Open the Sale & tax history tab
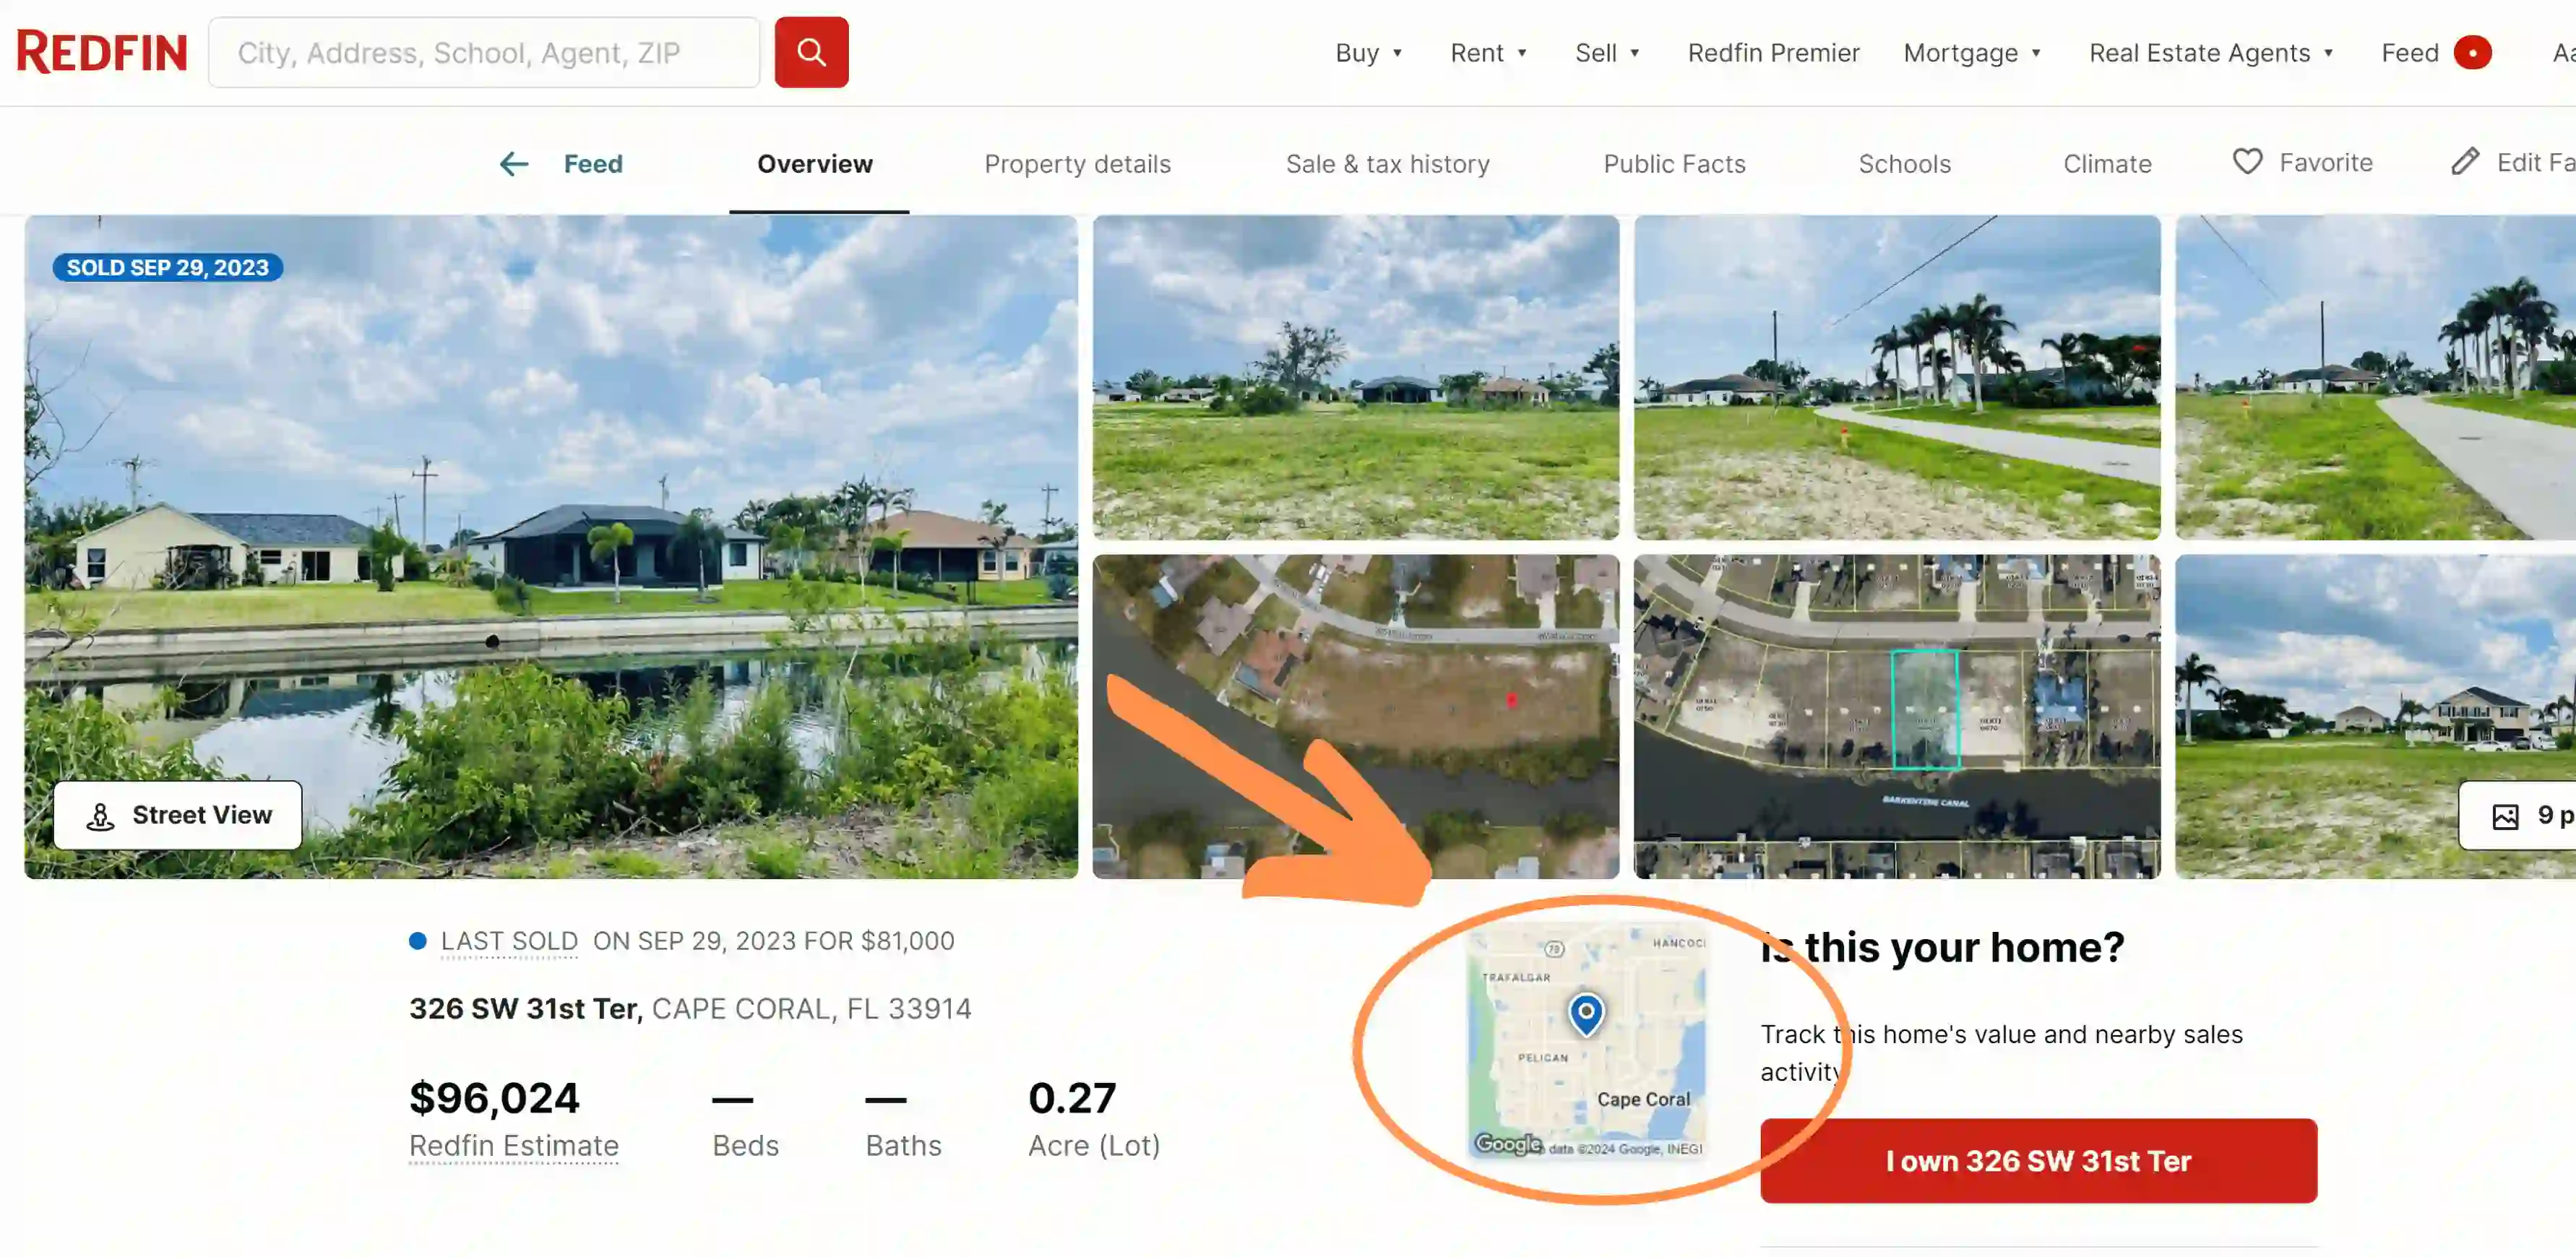Screen dimensions: 2576x1257 tap(1387, 164)
